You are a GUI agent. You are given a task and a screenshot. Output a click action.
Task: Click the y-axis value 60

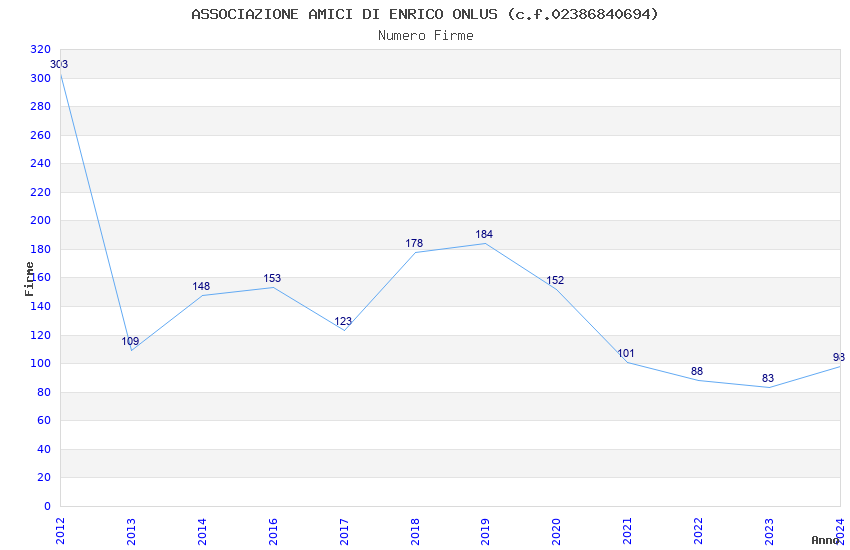click(x=44, y=420)
